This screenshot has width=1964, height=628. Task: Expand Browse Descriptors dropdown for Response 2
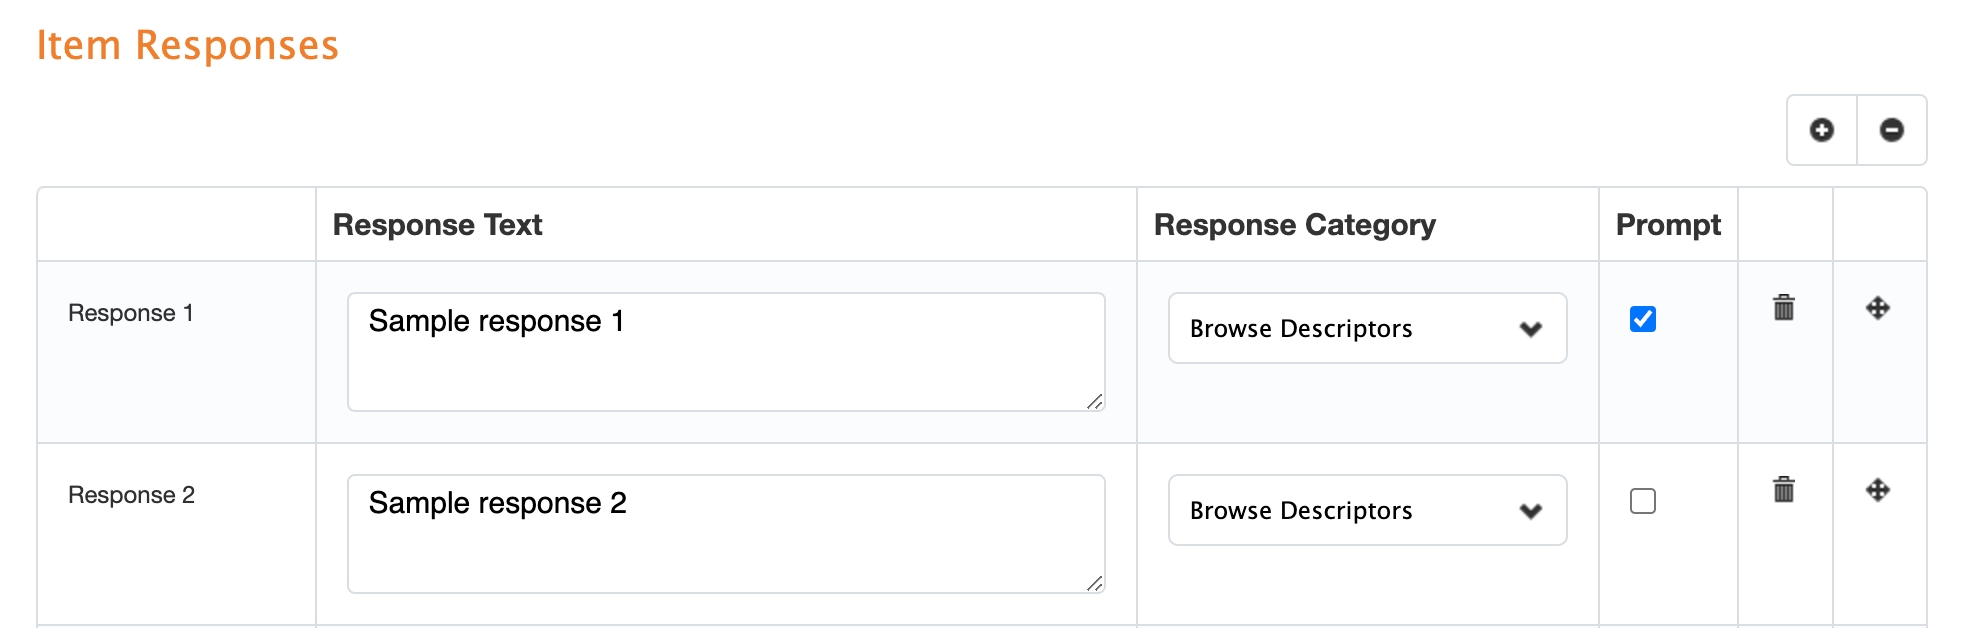click(x=1367, y=510)
